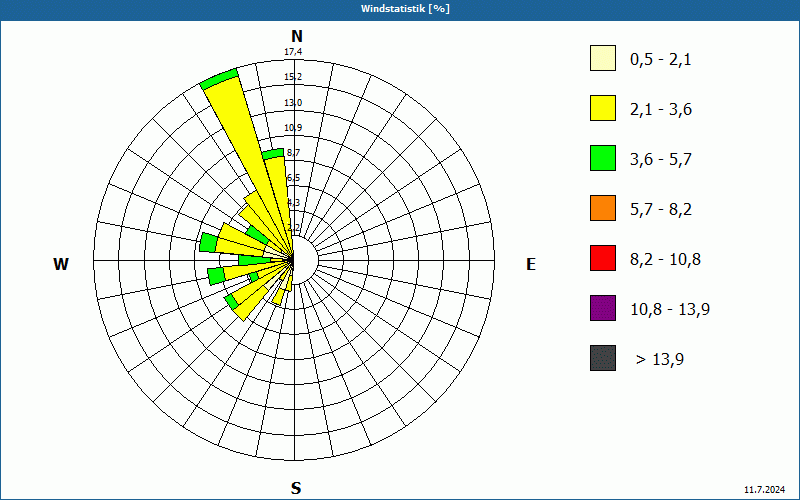
Task: Click the pale yellow 0,5 - 2,1 swatch
Action: click(x=603, y=58)
